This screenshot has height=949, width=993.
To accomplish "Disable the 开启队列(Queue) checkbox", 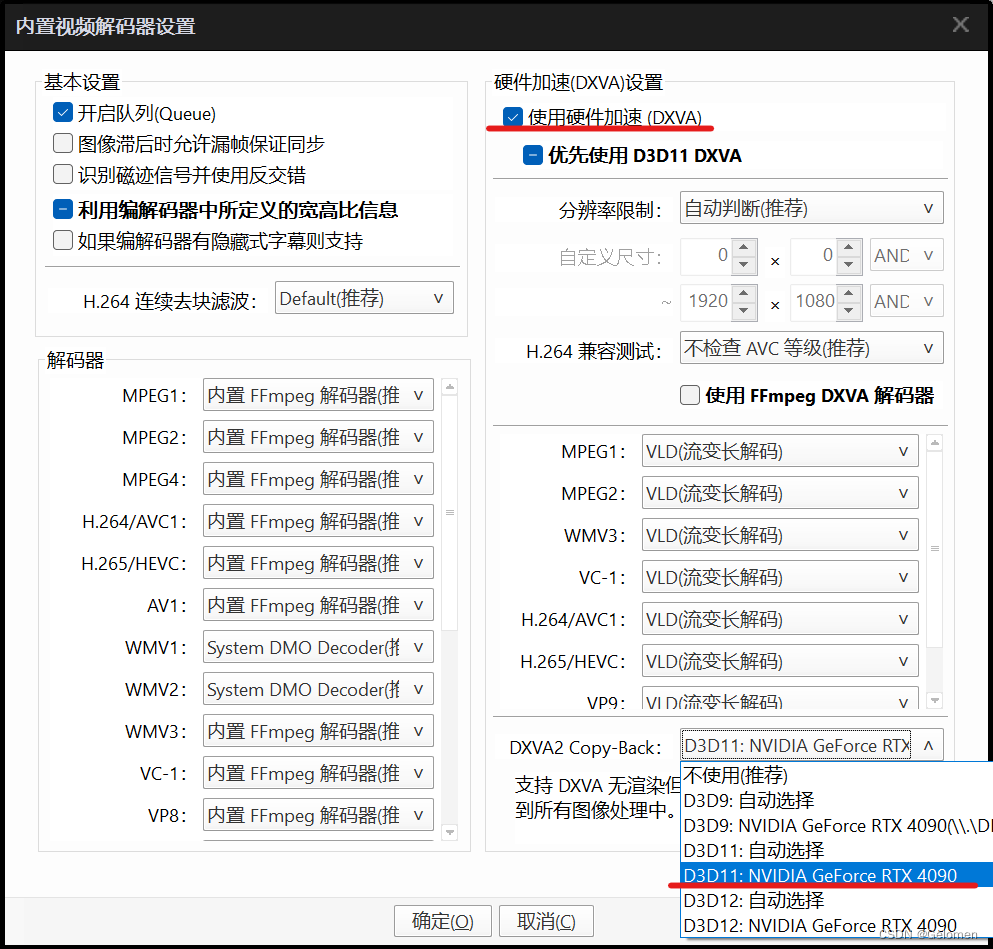I will coord(62,112).
